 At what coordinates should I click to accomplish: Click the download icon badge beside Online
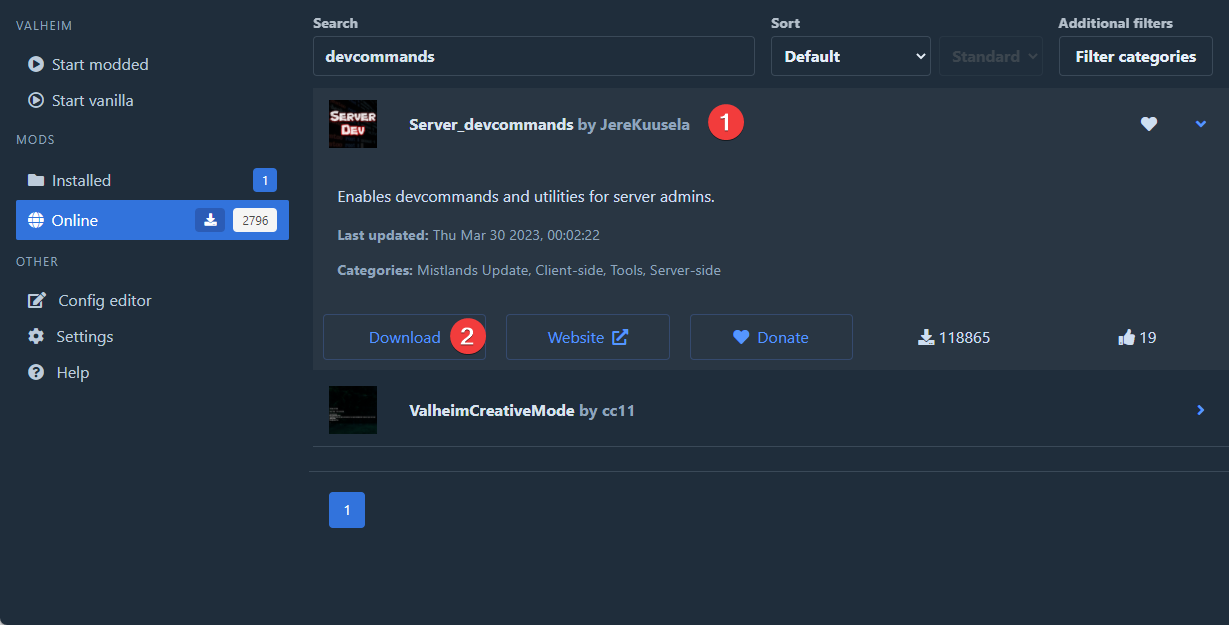(210, 220)
